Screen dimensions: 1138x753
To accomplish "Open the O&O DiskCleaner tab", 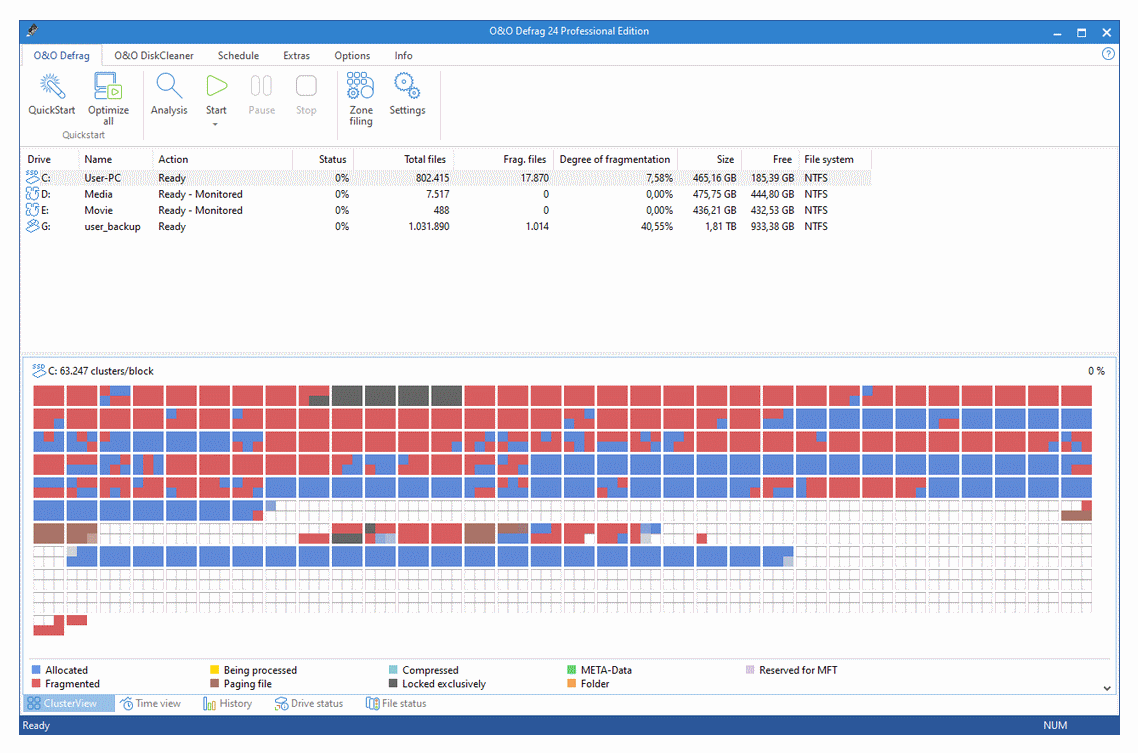I will [154, 55].
